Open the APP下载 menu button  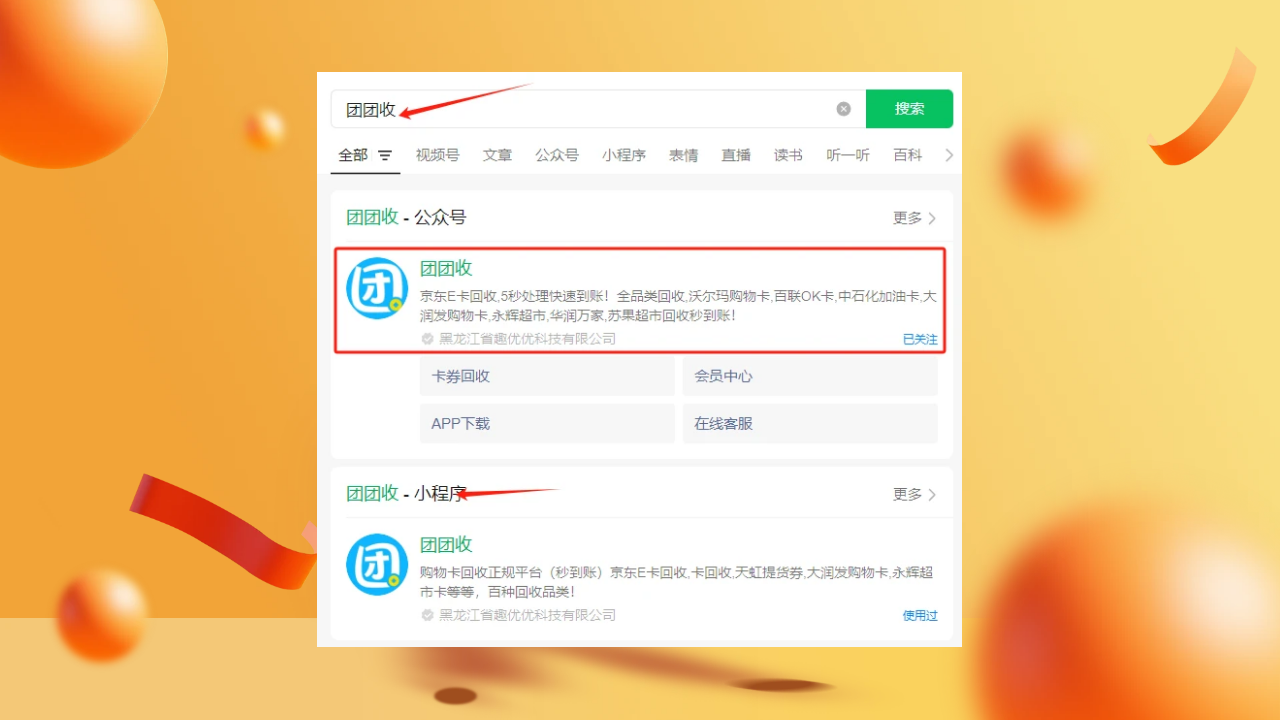point(547,423)
